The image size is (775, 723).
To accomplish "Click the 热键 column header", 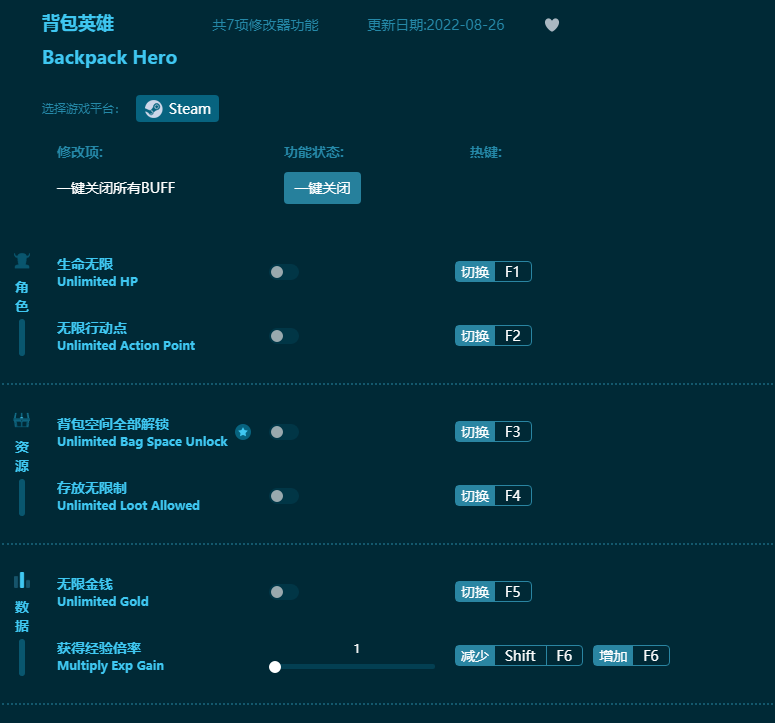I will [x=485, y=152].
